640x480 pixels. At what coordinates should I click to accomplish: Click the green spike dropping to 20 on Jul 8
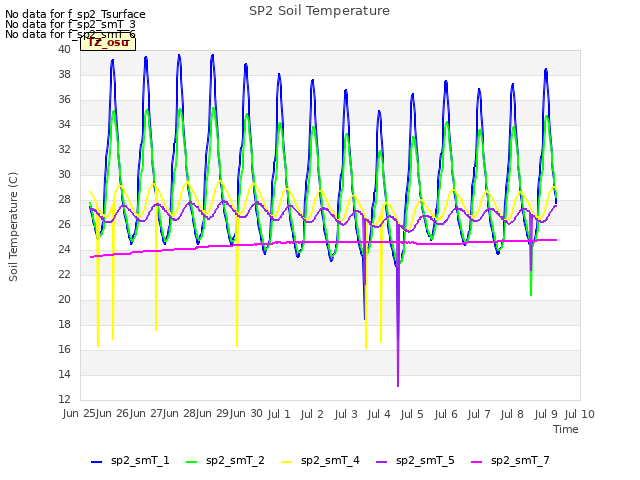click(x=531, y=282)
